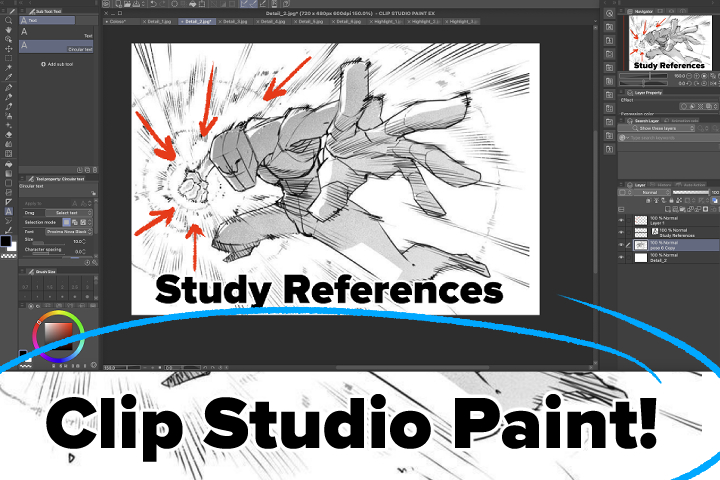This screenshot has width=720, height=480.
Task: Toggle lock checkbox on Detail_2 layer row
Action: 629,258
